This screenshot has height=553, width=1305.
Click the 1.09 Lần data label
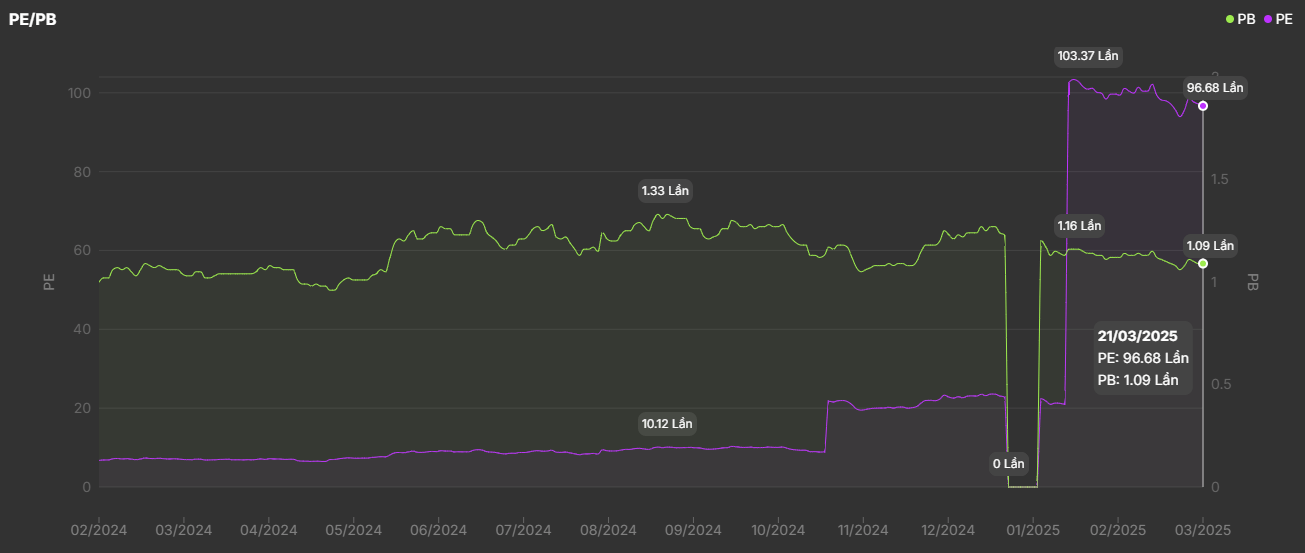(x=1210, y=245)
